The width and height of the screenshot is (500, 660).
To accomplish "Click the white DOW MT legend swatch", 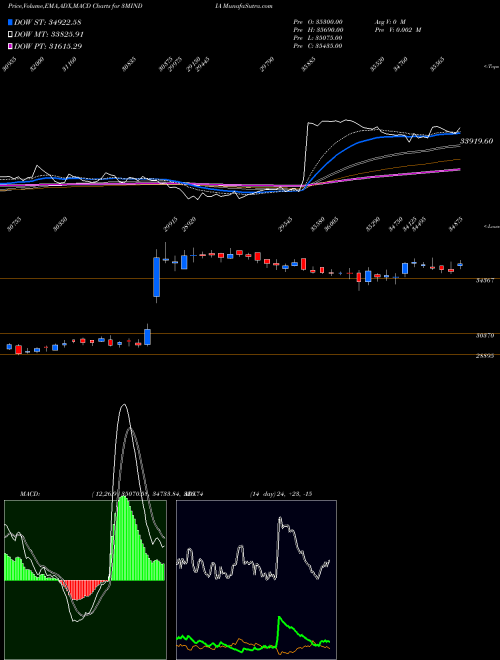I will click(x=10, y=34).
